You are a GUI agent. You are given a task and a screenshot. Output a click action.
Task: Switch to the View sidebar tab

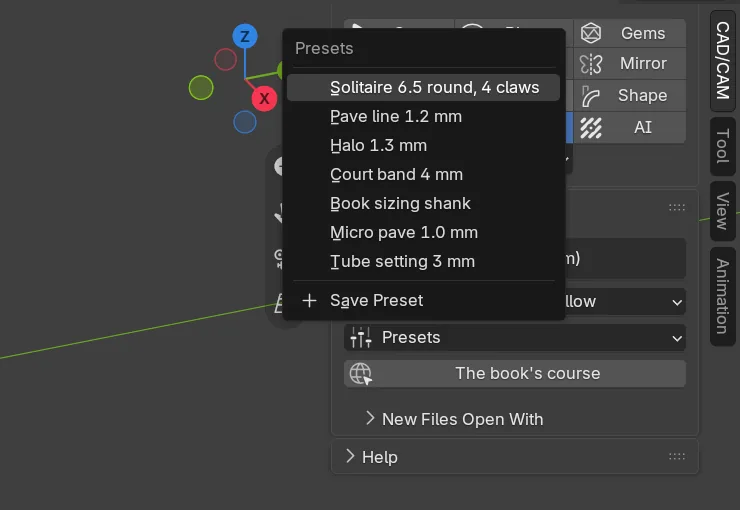[723, 211]
